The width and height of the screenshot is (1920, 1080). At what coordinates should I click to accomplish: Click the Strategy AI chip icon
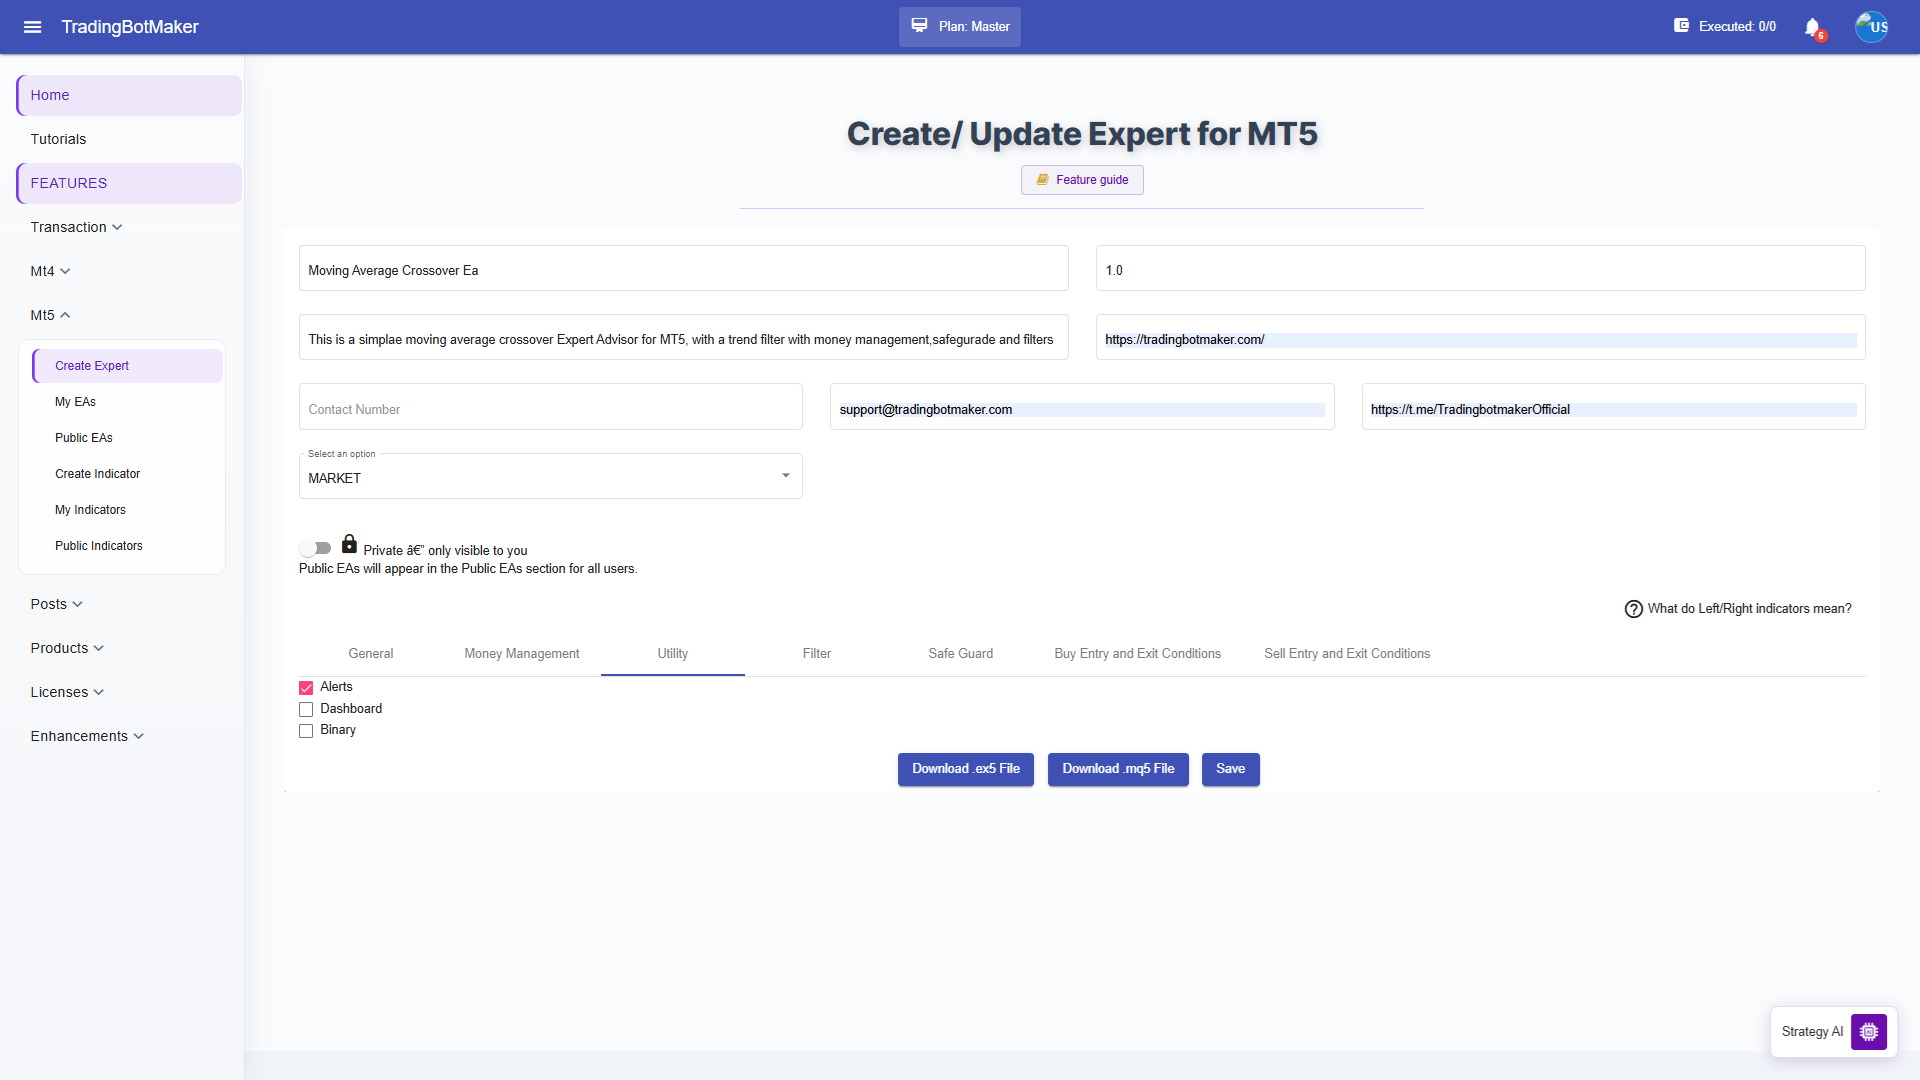[1868, 1032]
